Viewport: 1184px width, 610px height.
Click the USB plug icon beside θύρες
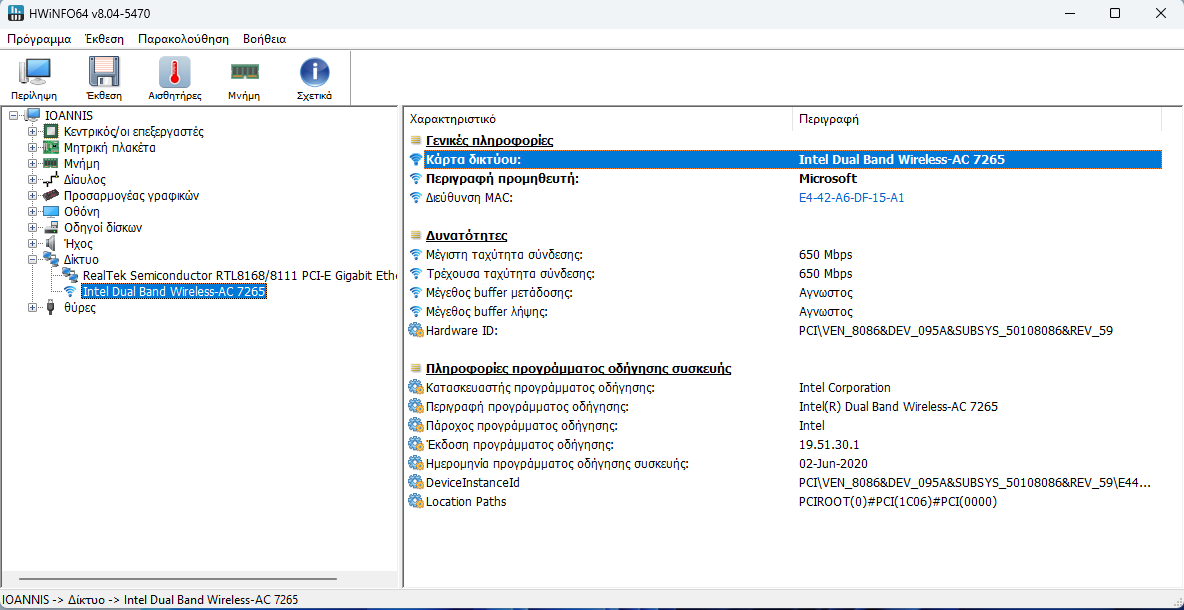[51, 307]
